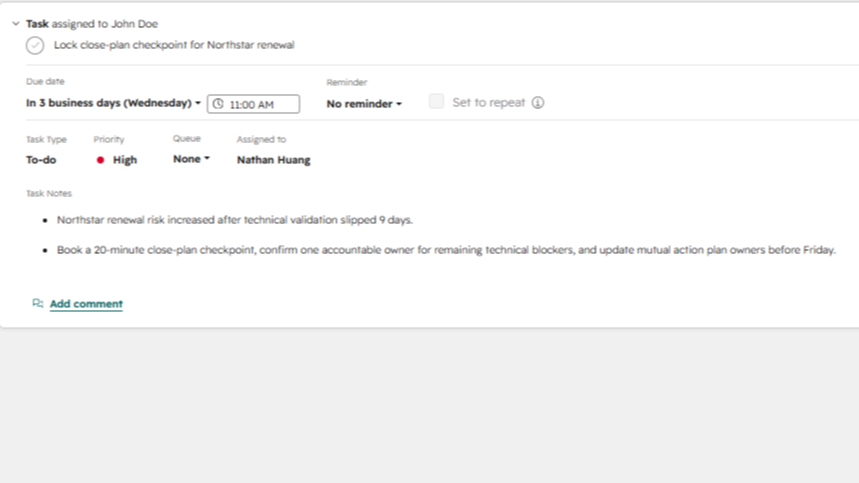This screenshot has height=483, width=859.
Task: Click the Assigned to label
Action: click(261, 140)
